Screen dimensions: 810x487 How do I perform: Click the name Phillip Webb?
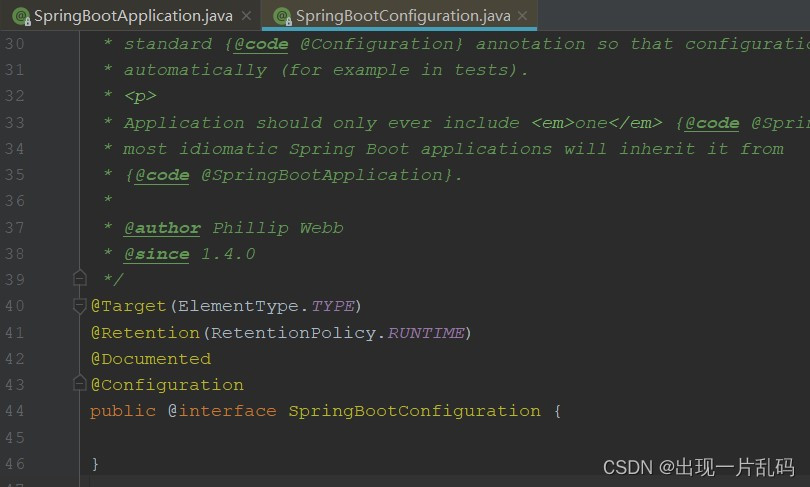click(278, 228)
